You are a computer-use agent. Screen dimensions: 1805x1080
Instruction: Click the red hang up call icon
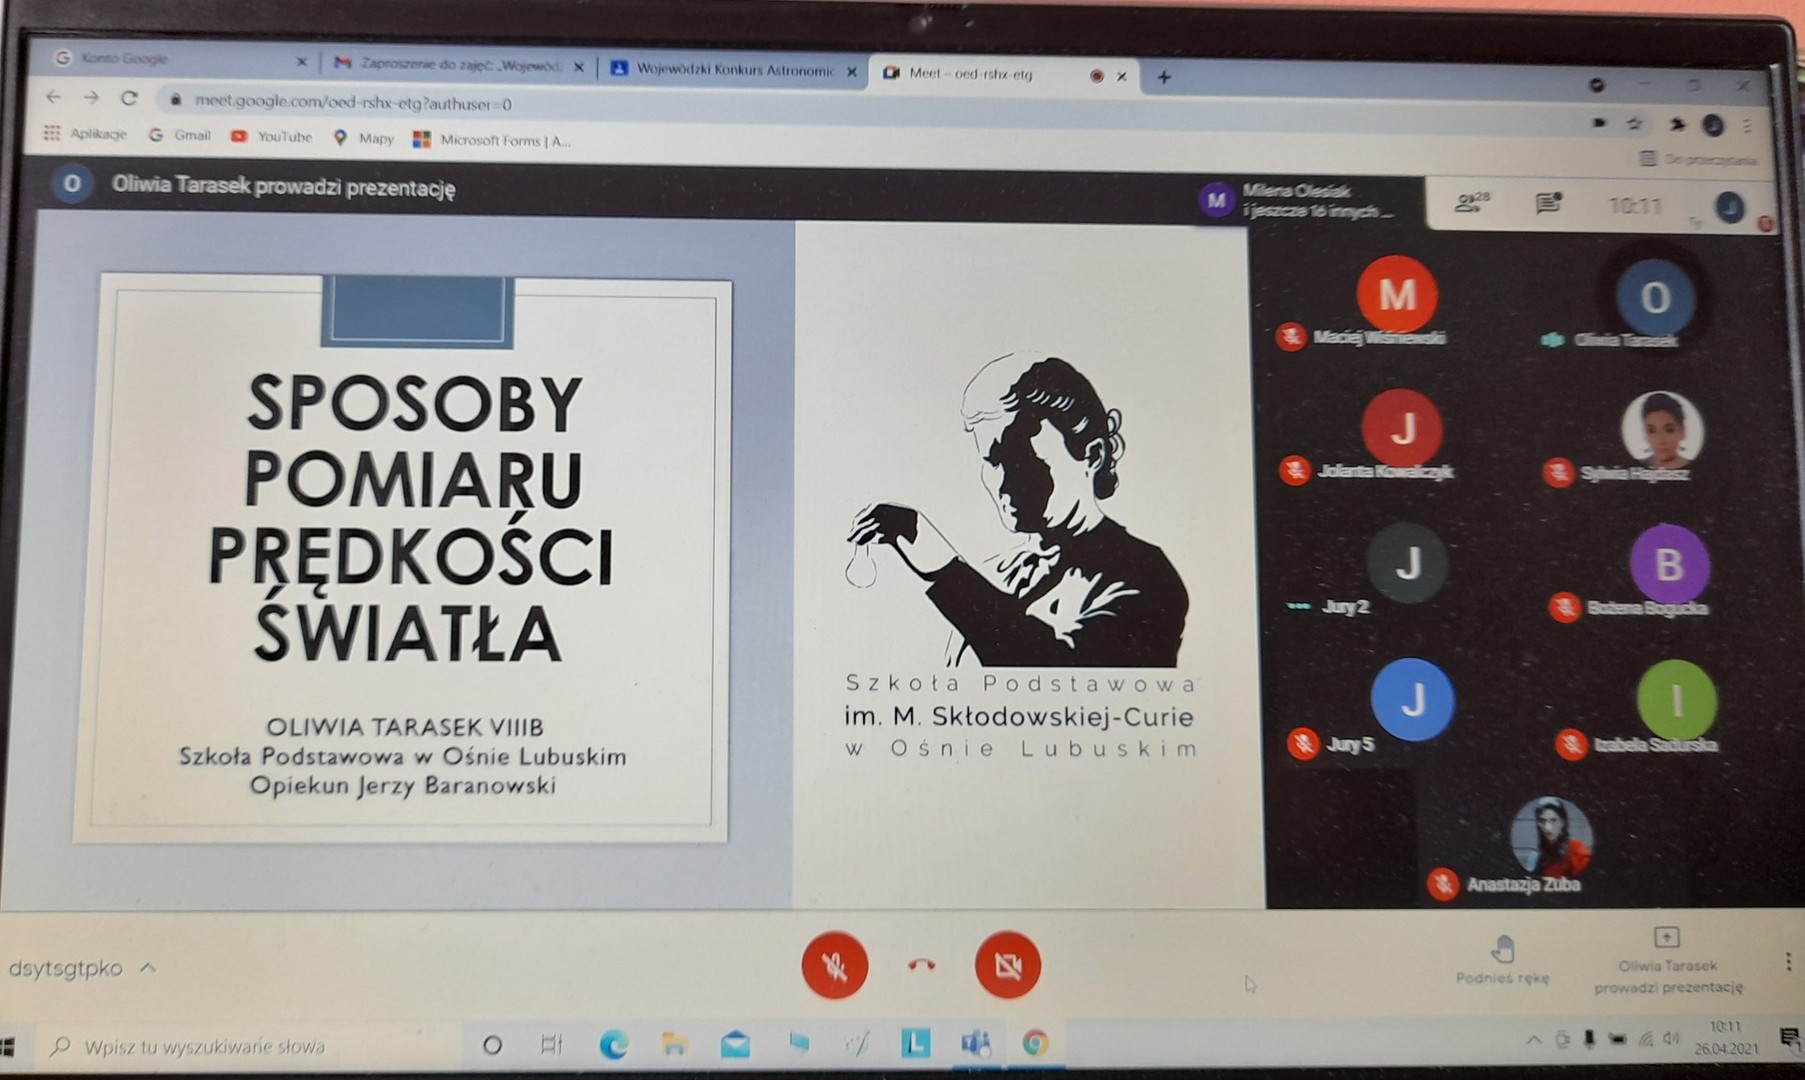pyautogui.click(x=921, y=965)
